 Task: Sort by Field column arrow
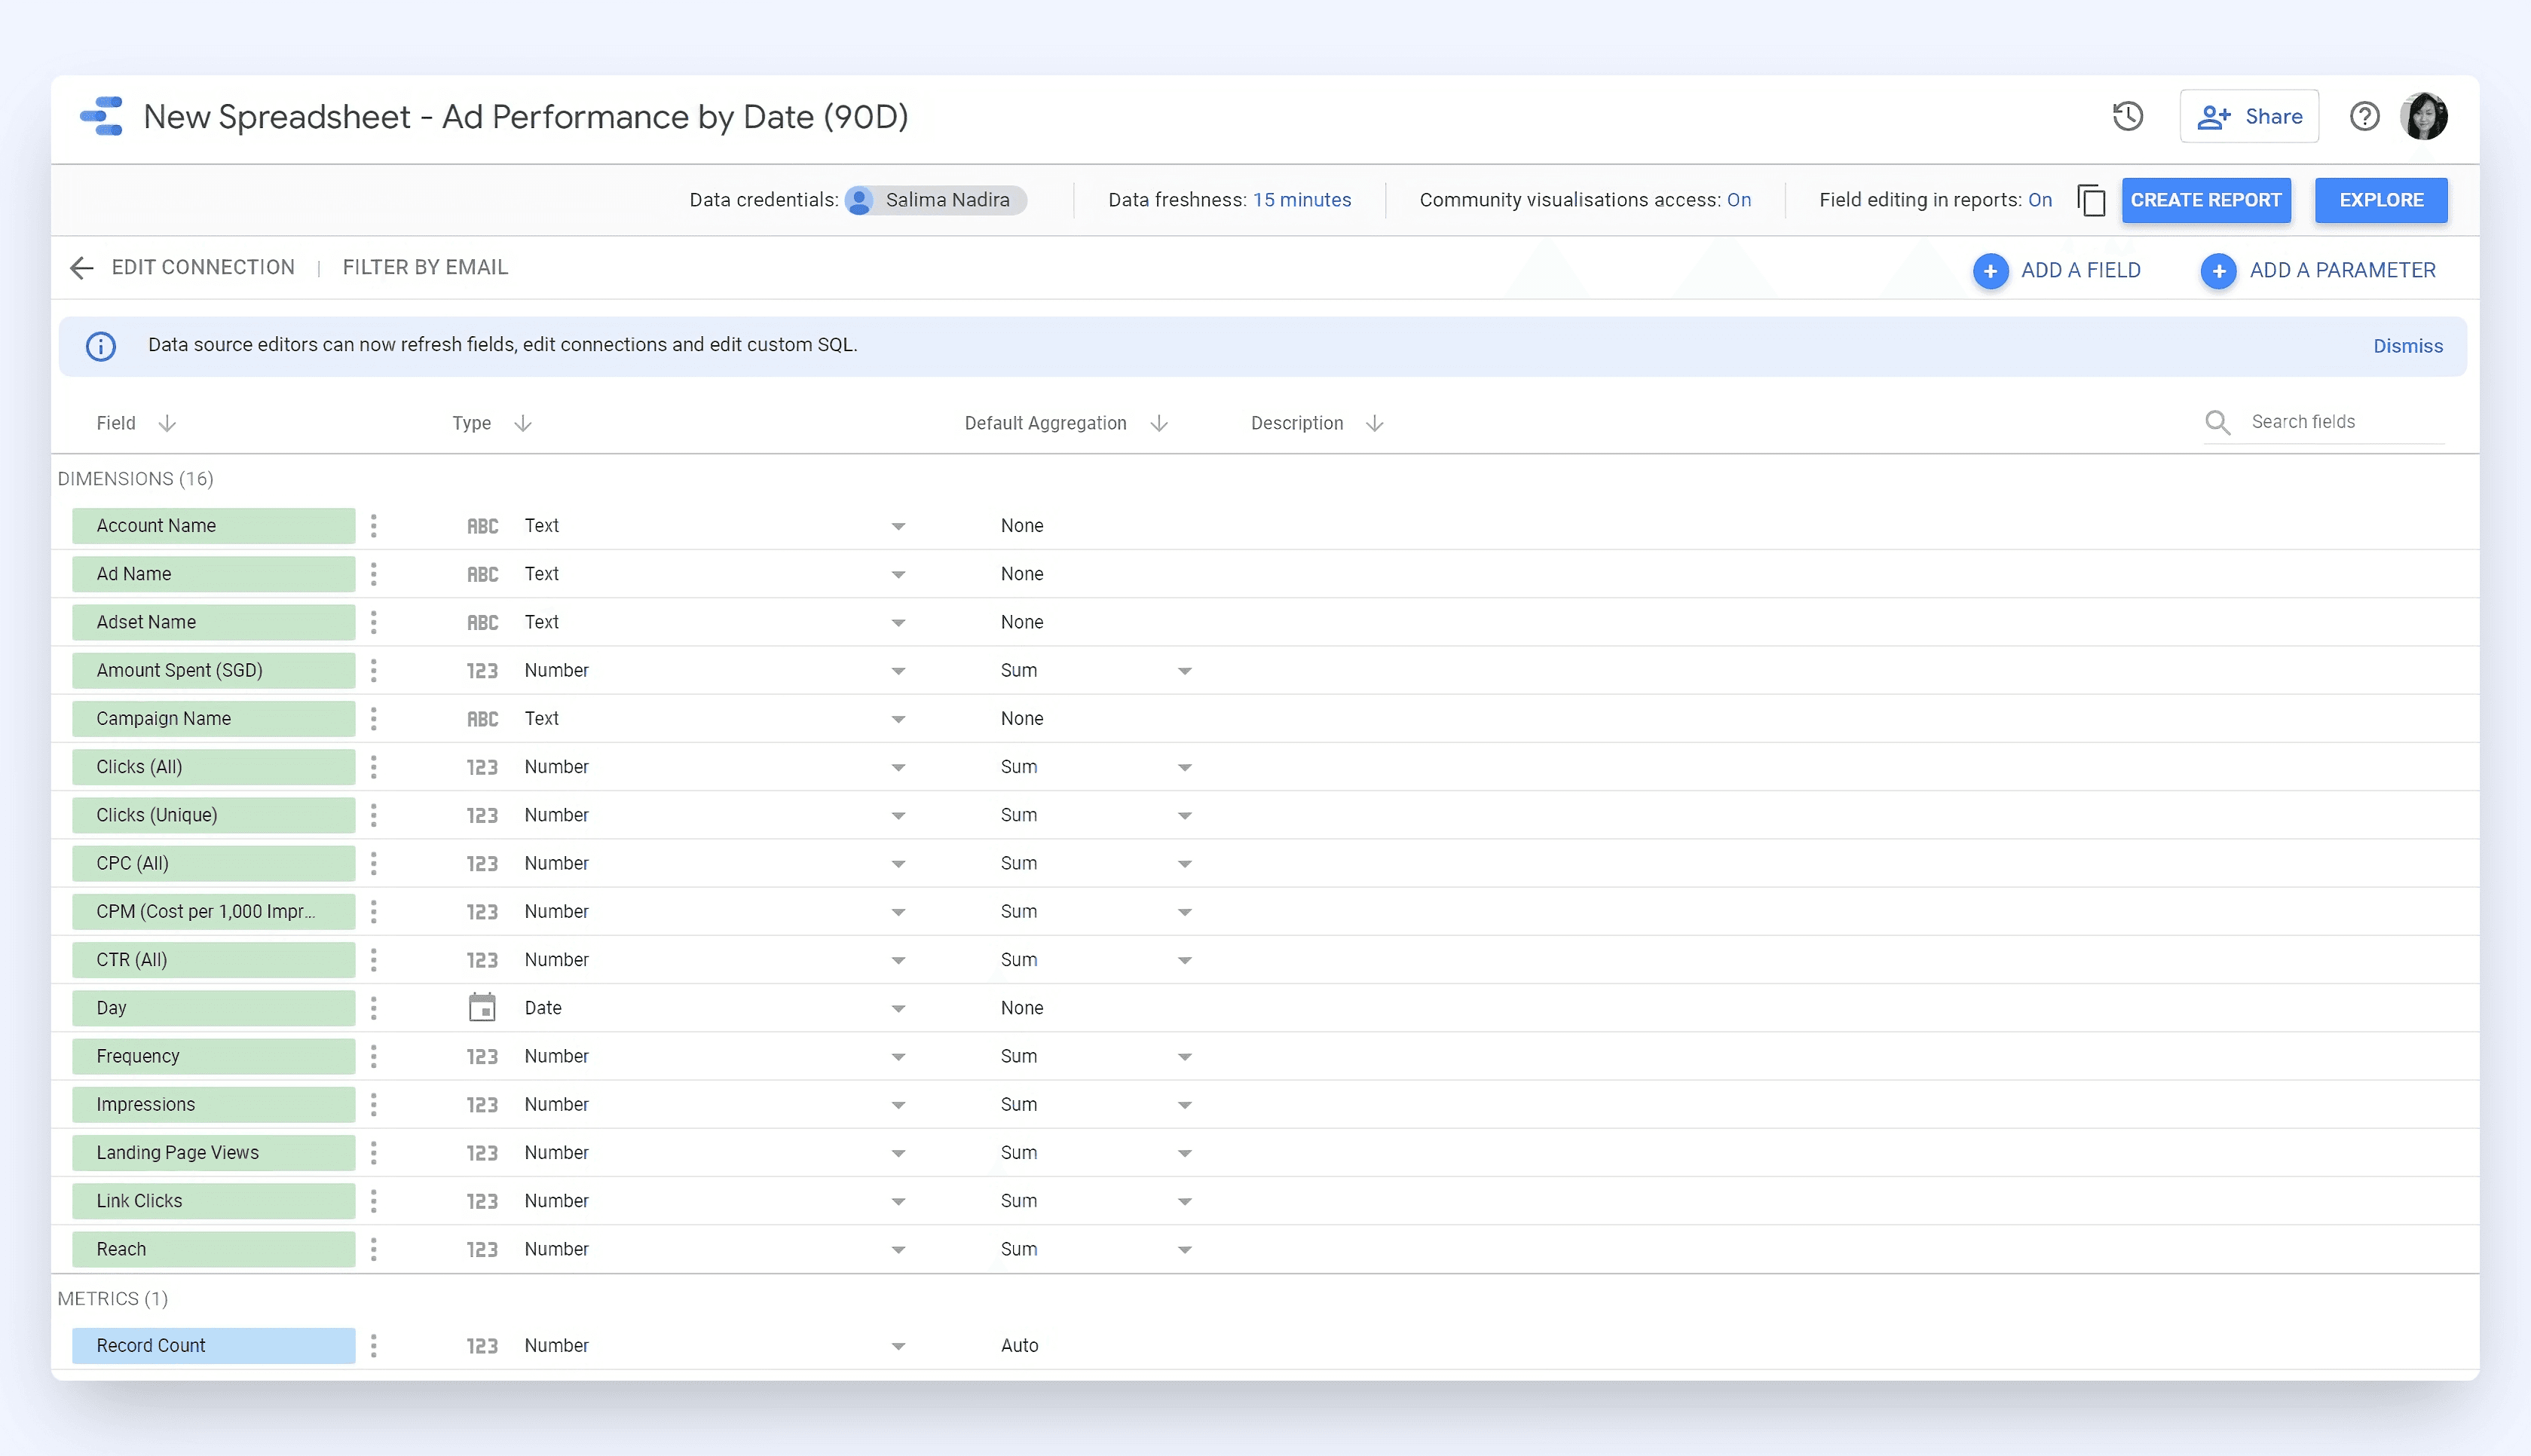167,424
